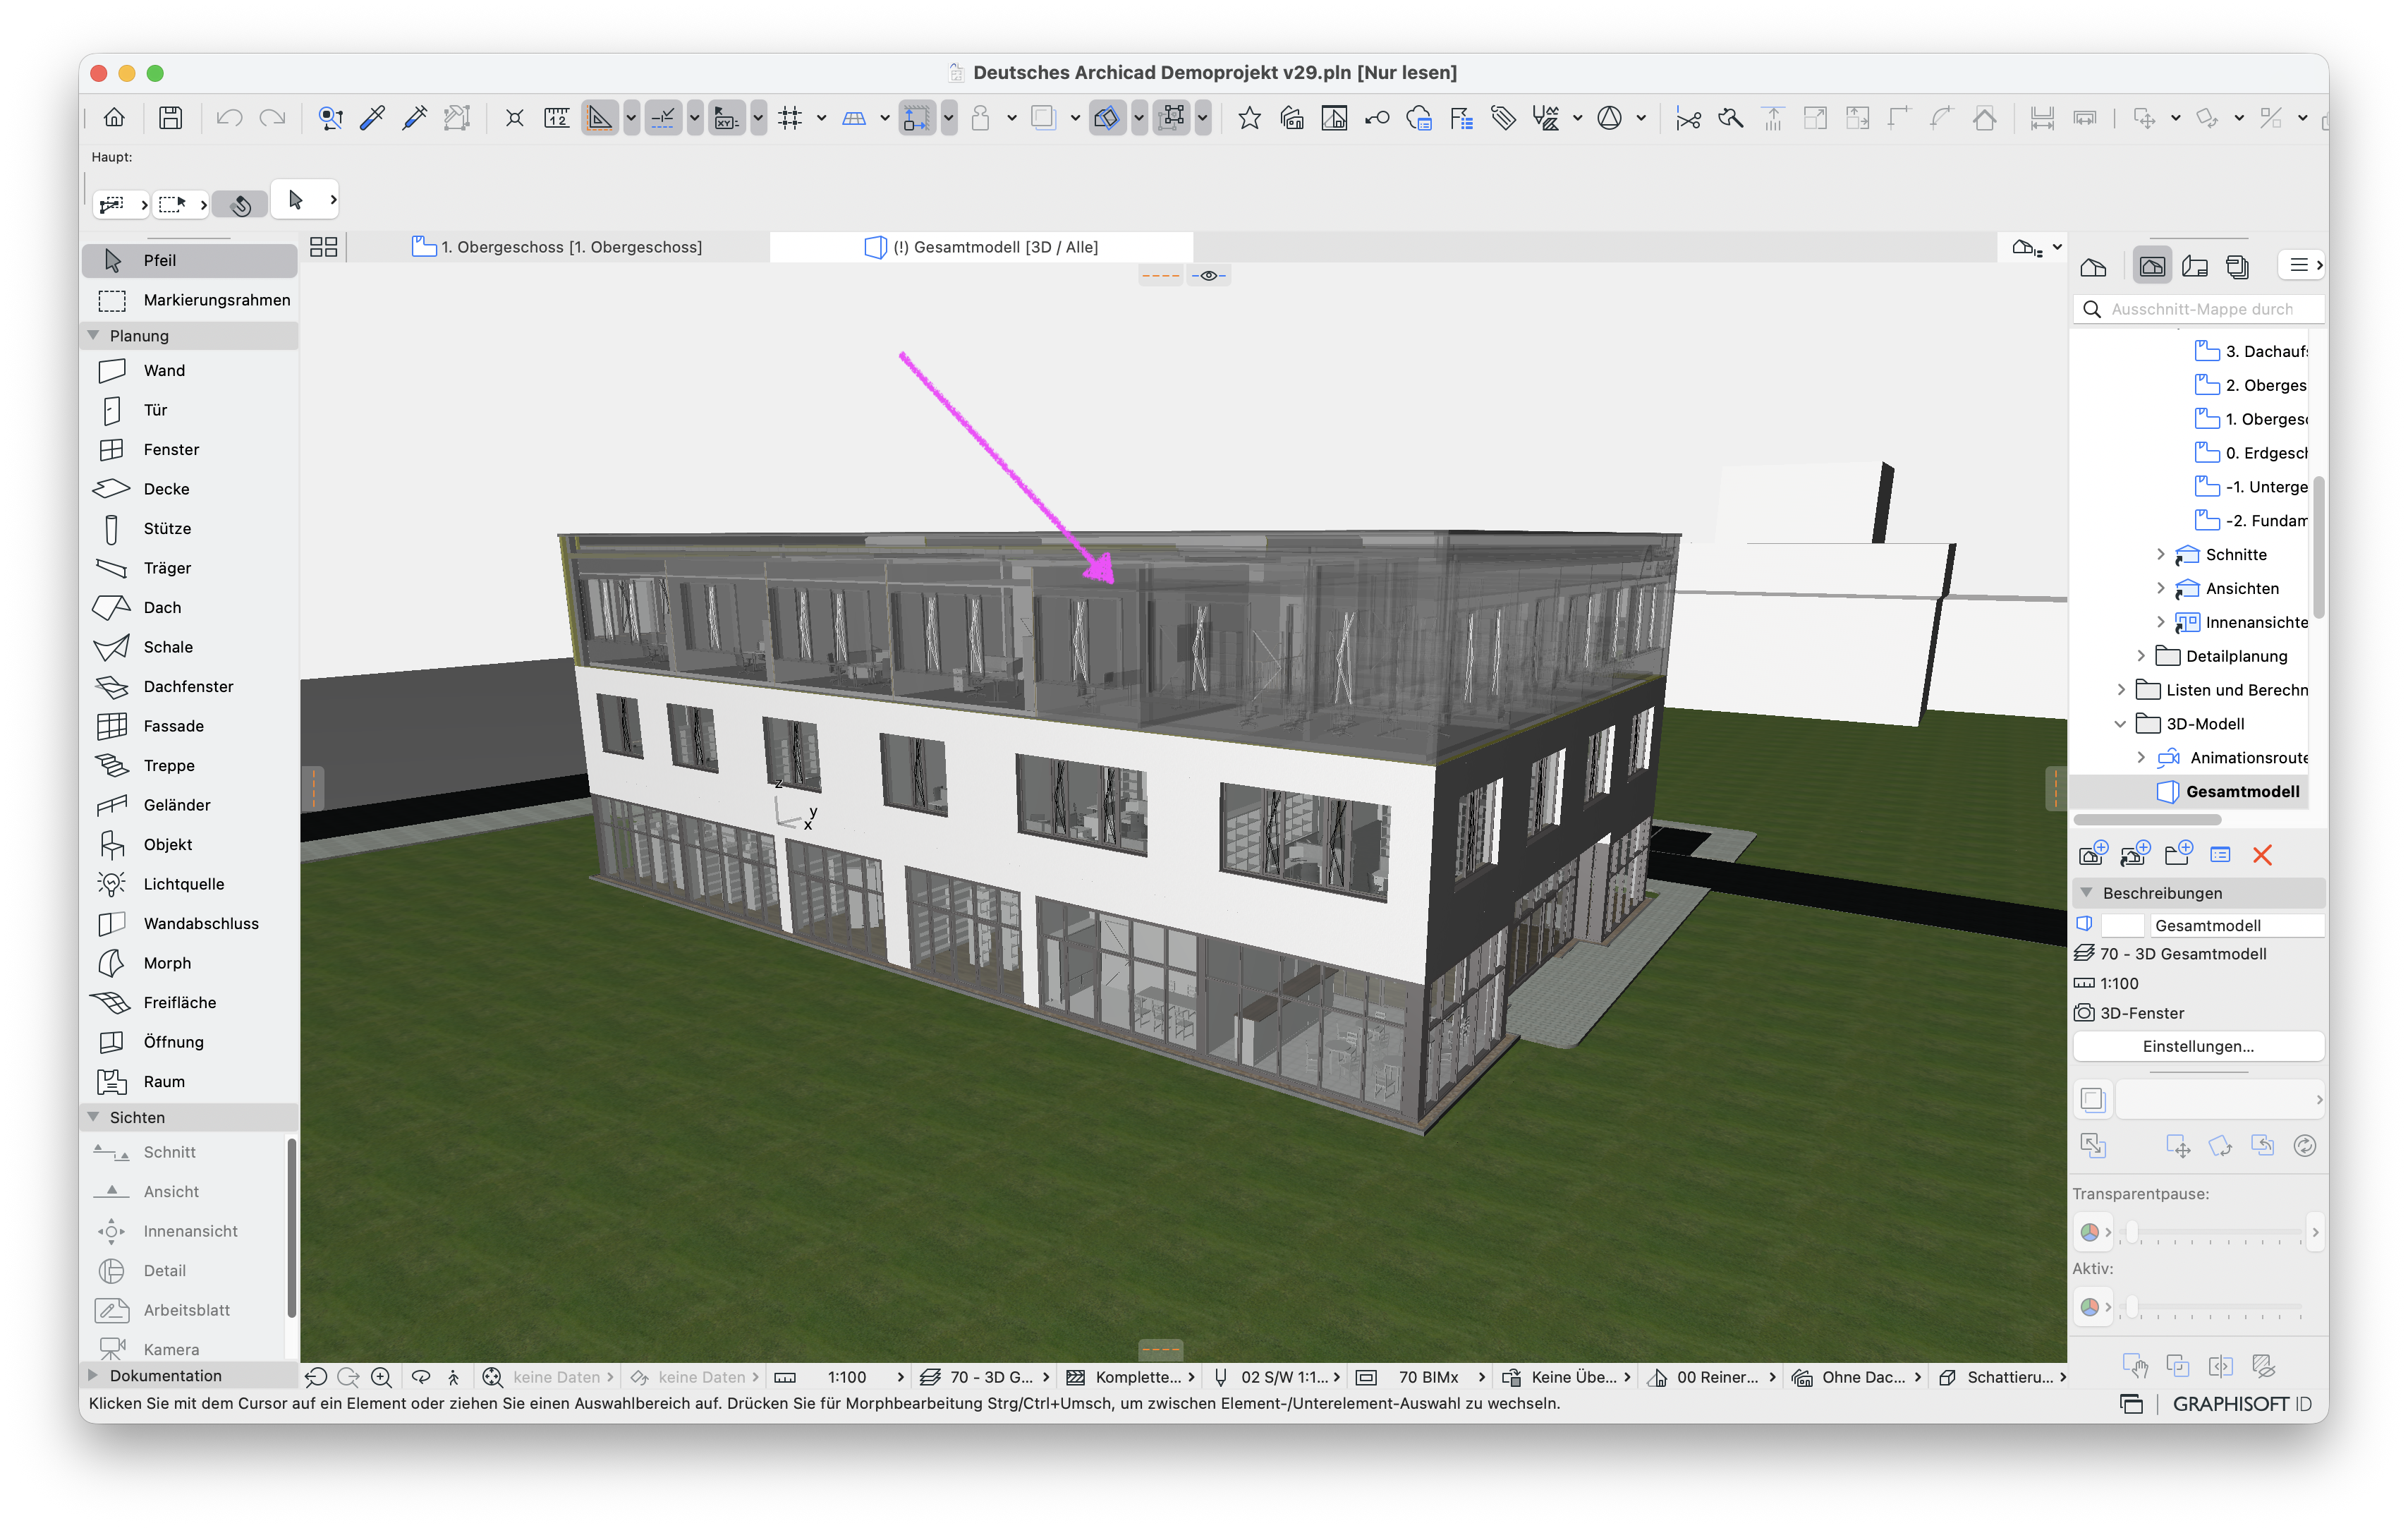
Task: Switch to the Gesamtmodell 3D tab
Action: (981, 247)
